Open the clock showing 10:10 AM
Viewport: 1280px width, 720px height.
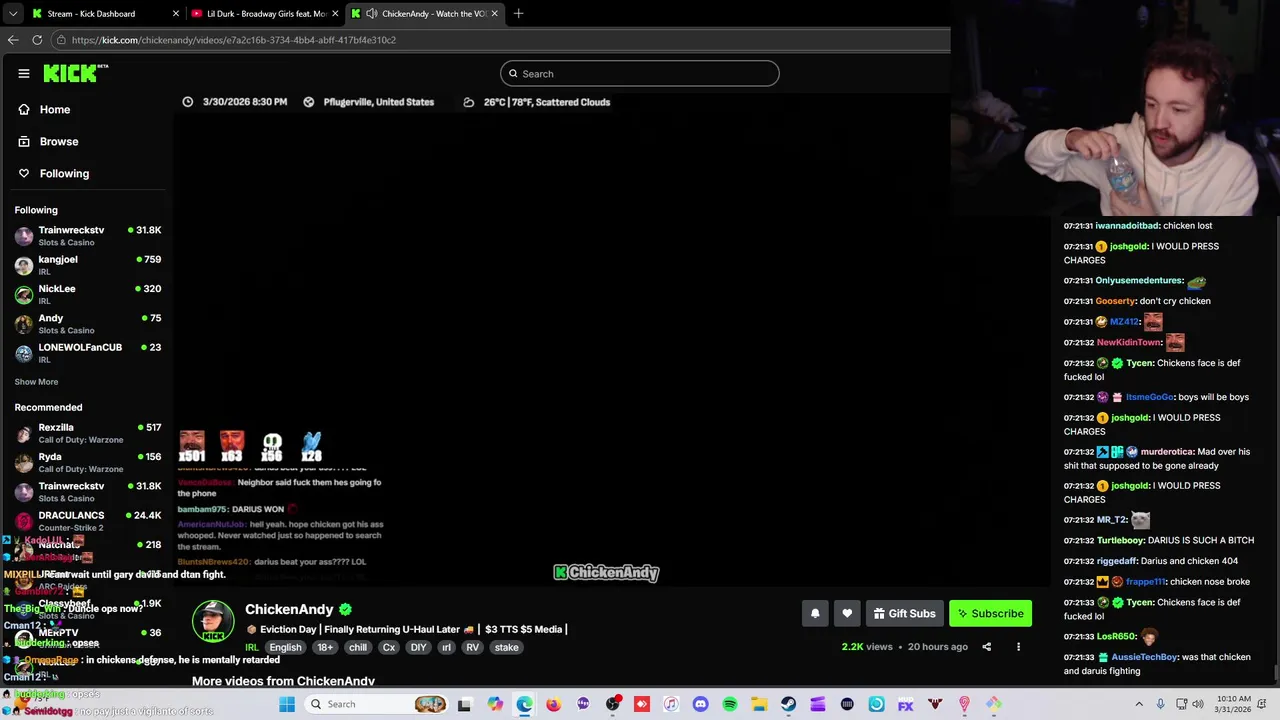tap(1235, 704)
